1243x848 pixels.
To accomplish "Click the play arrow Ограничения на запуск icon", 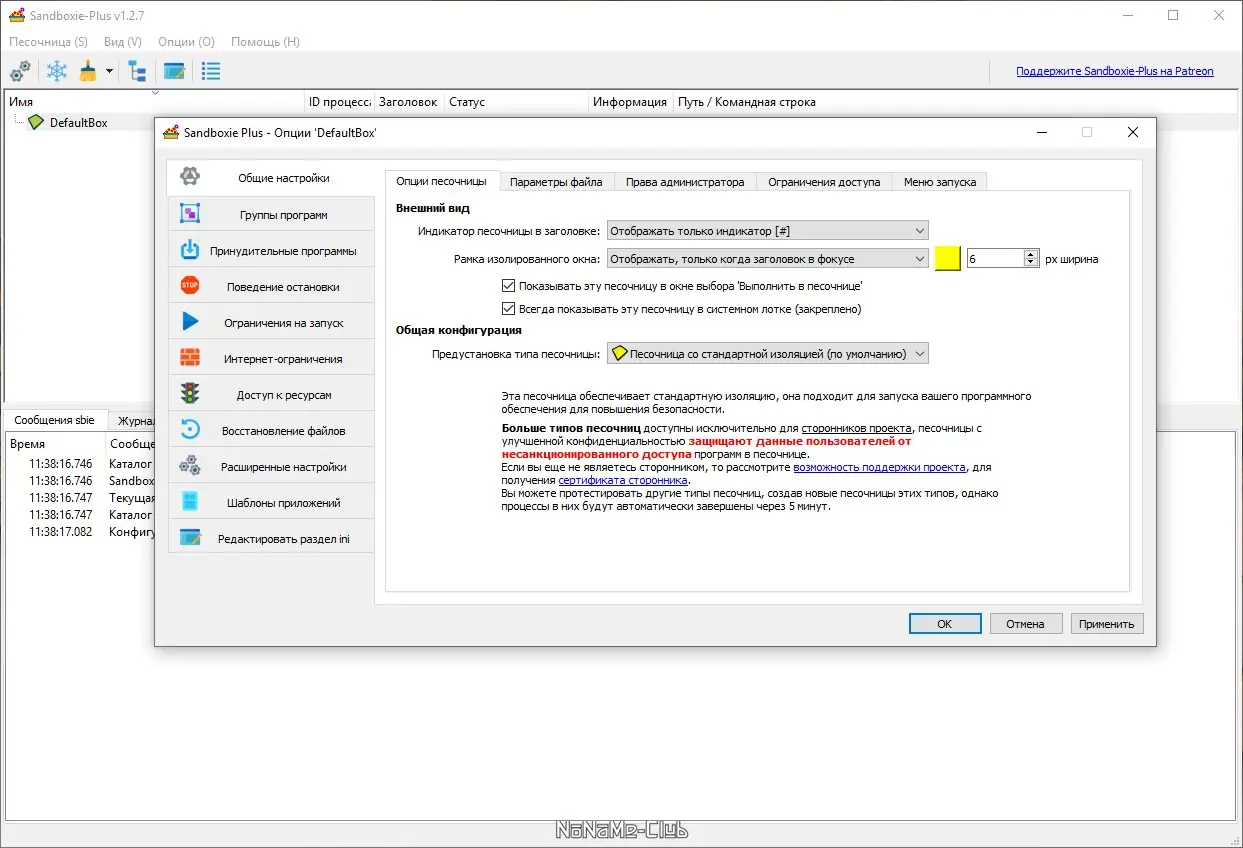I will tap(190, 322).
